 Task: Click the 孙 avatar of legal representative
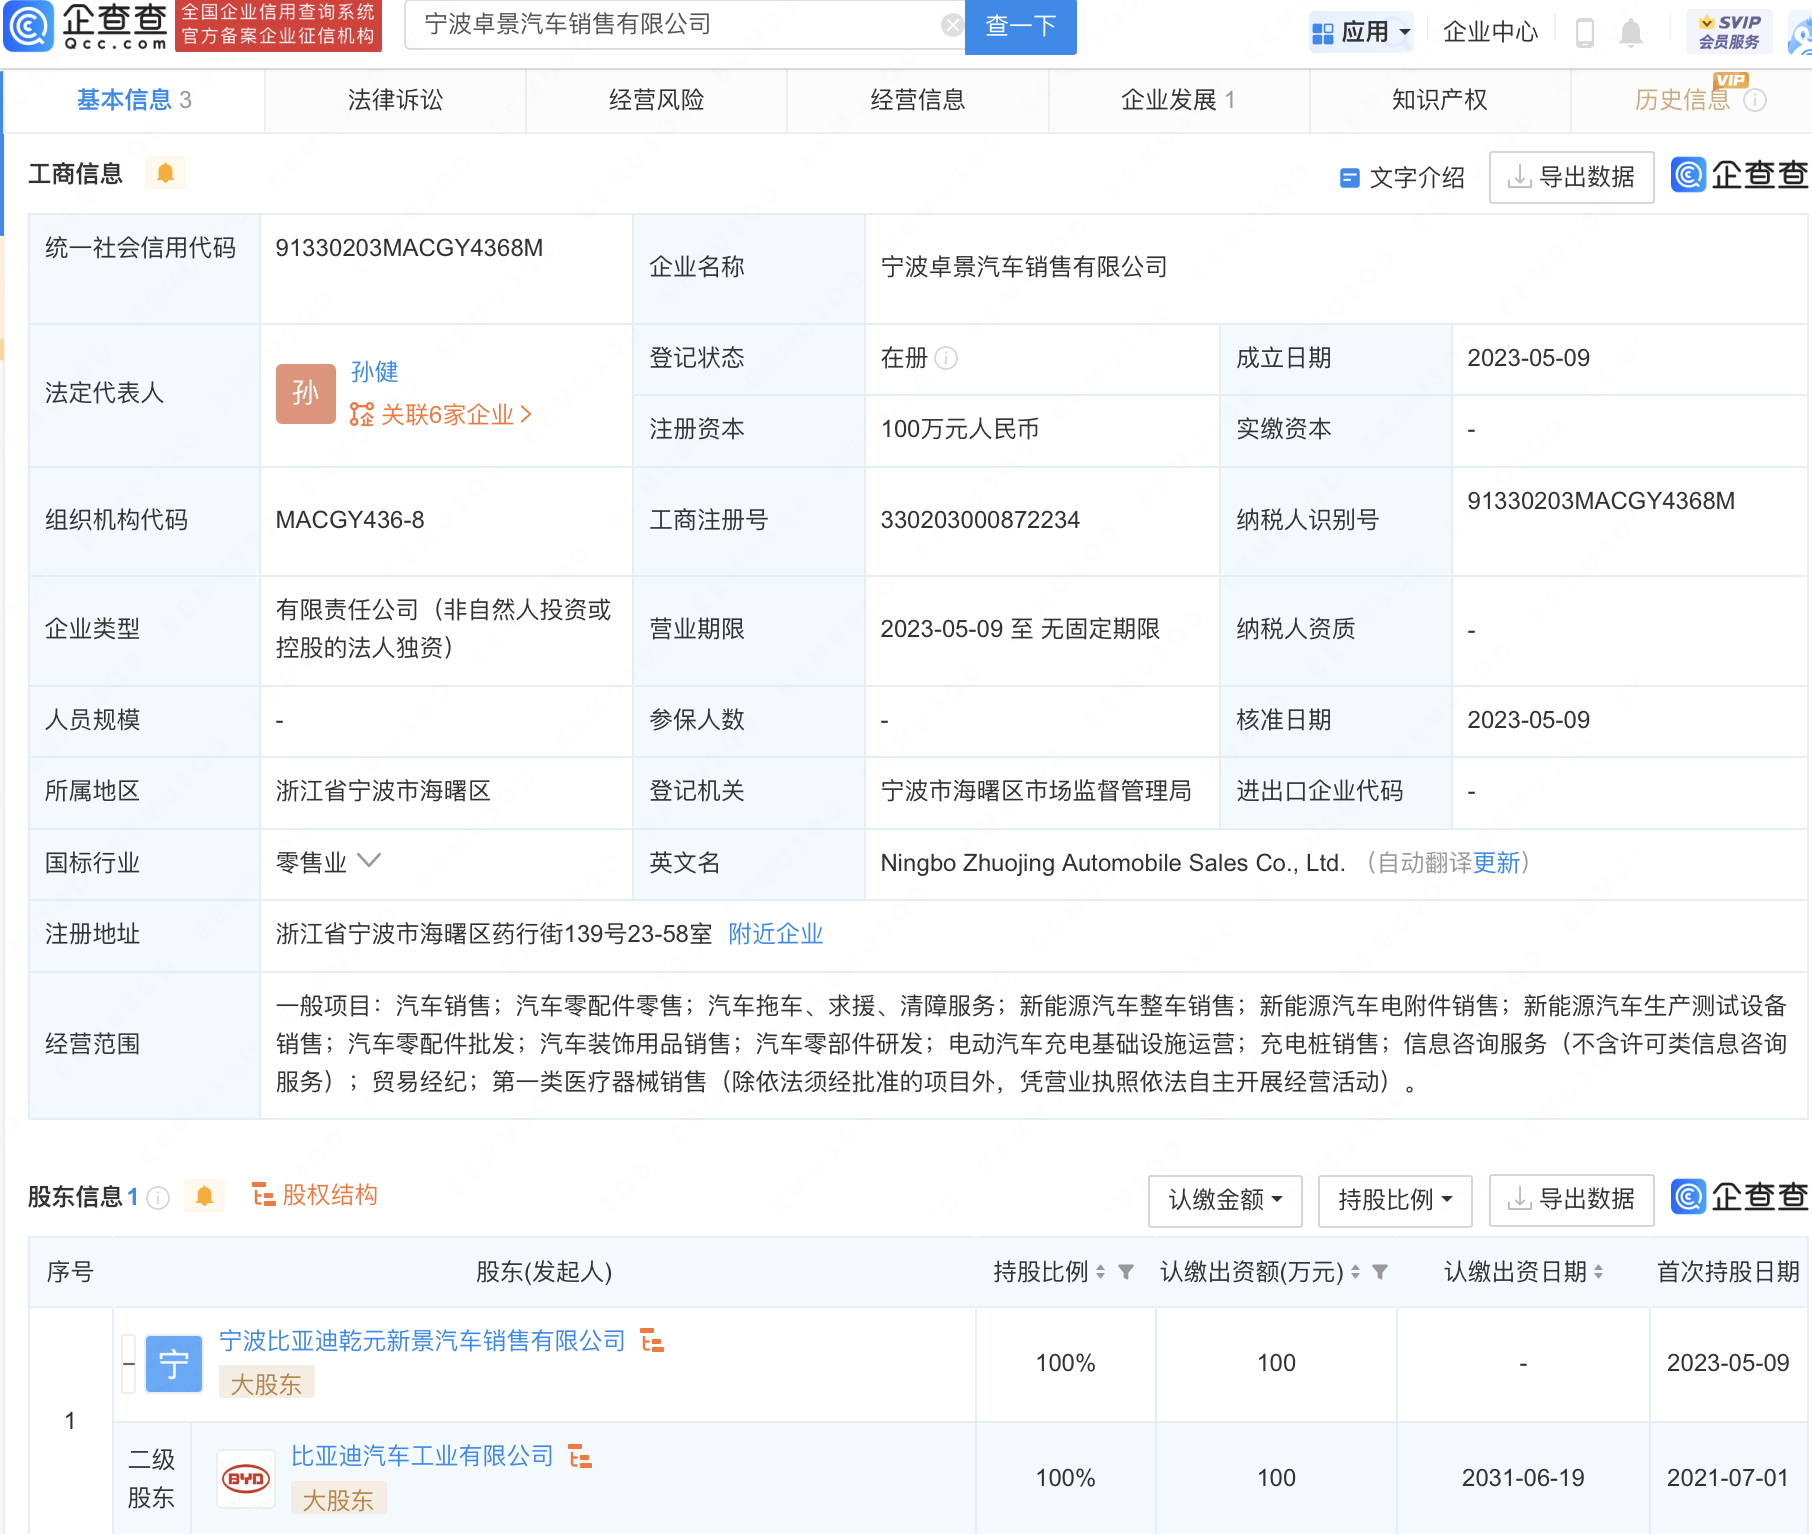pyautogui.click(x=305, y=393)
